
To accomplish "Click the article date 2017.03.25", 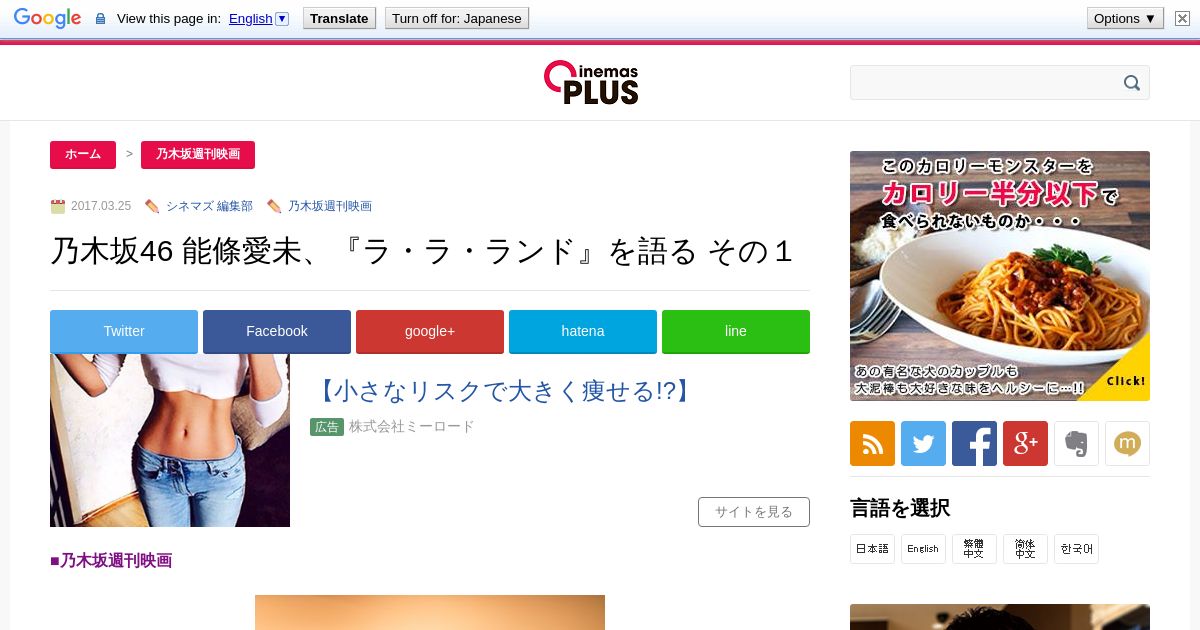I will pos(101,206).
